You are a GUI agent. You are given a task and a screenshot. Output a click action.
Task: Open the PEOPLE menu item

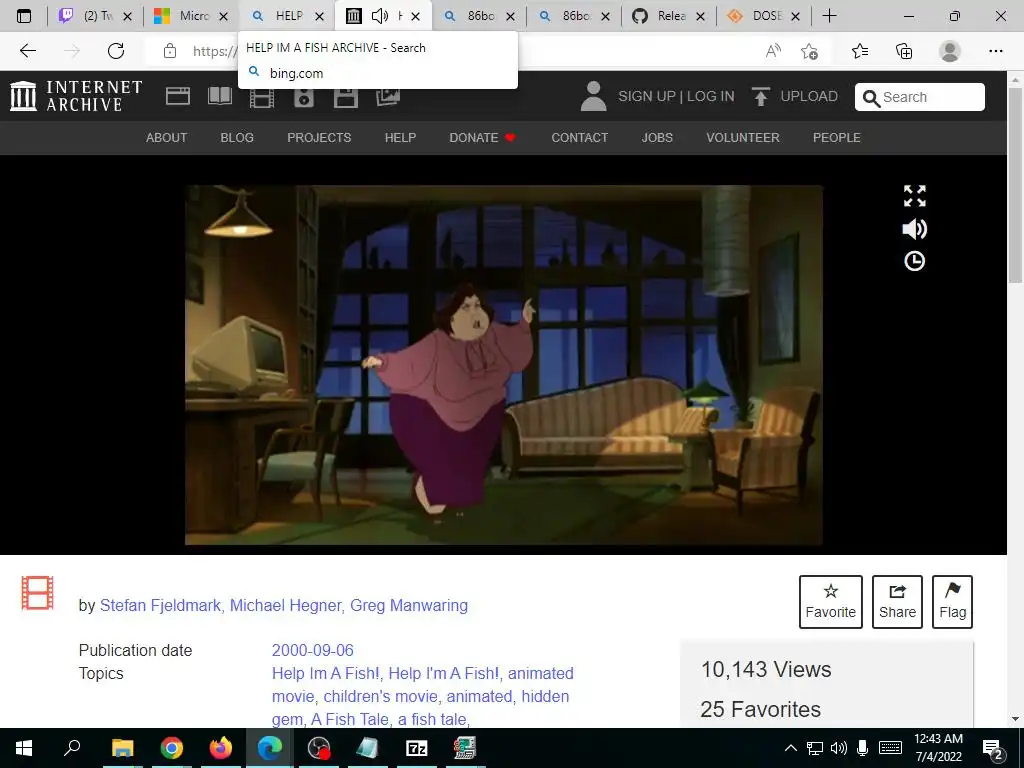coord(837,138)
